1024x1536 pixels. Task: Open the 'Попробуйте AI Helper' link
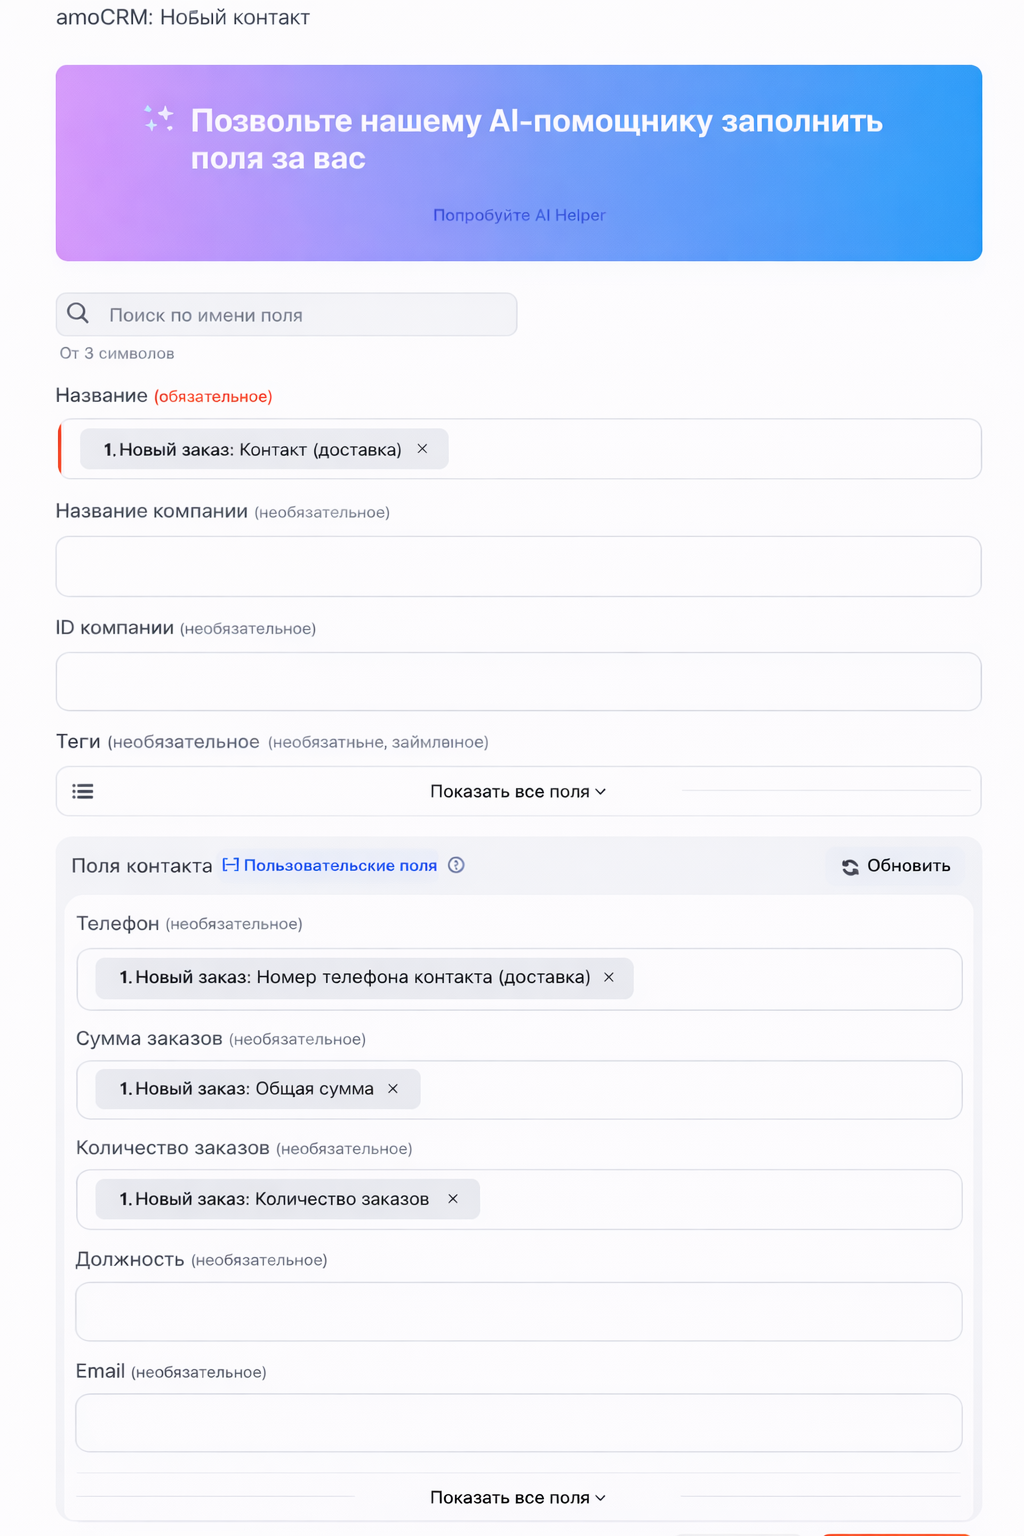[x=519, y=215]
